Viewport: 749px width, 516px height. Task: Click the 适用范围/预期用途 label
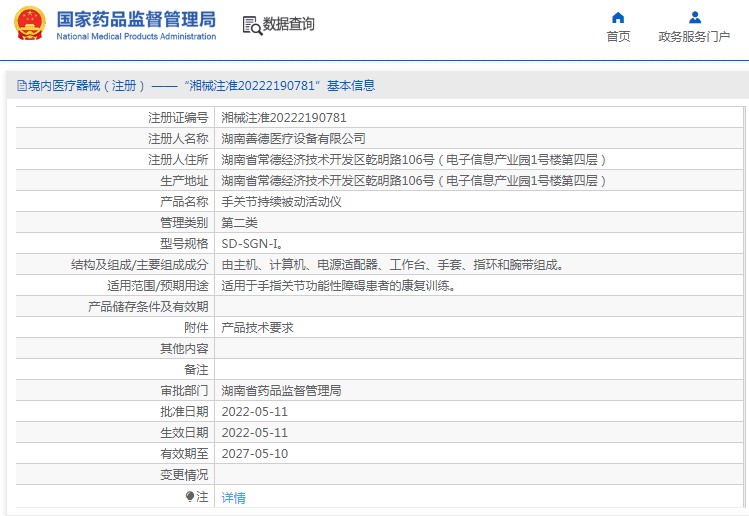(158, 286)
